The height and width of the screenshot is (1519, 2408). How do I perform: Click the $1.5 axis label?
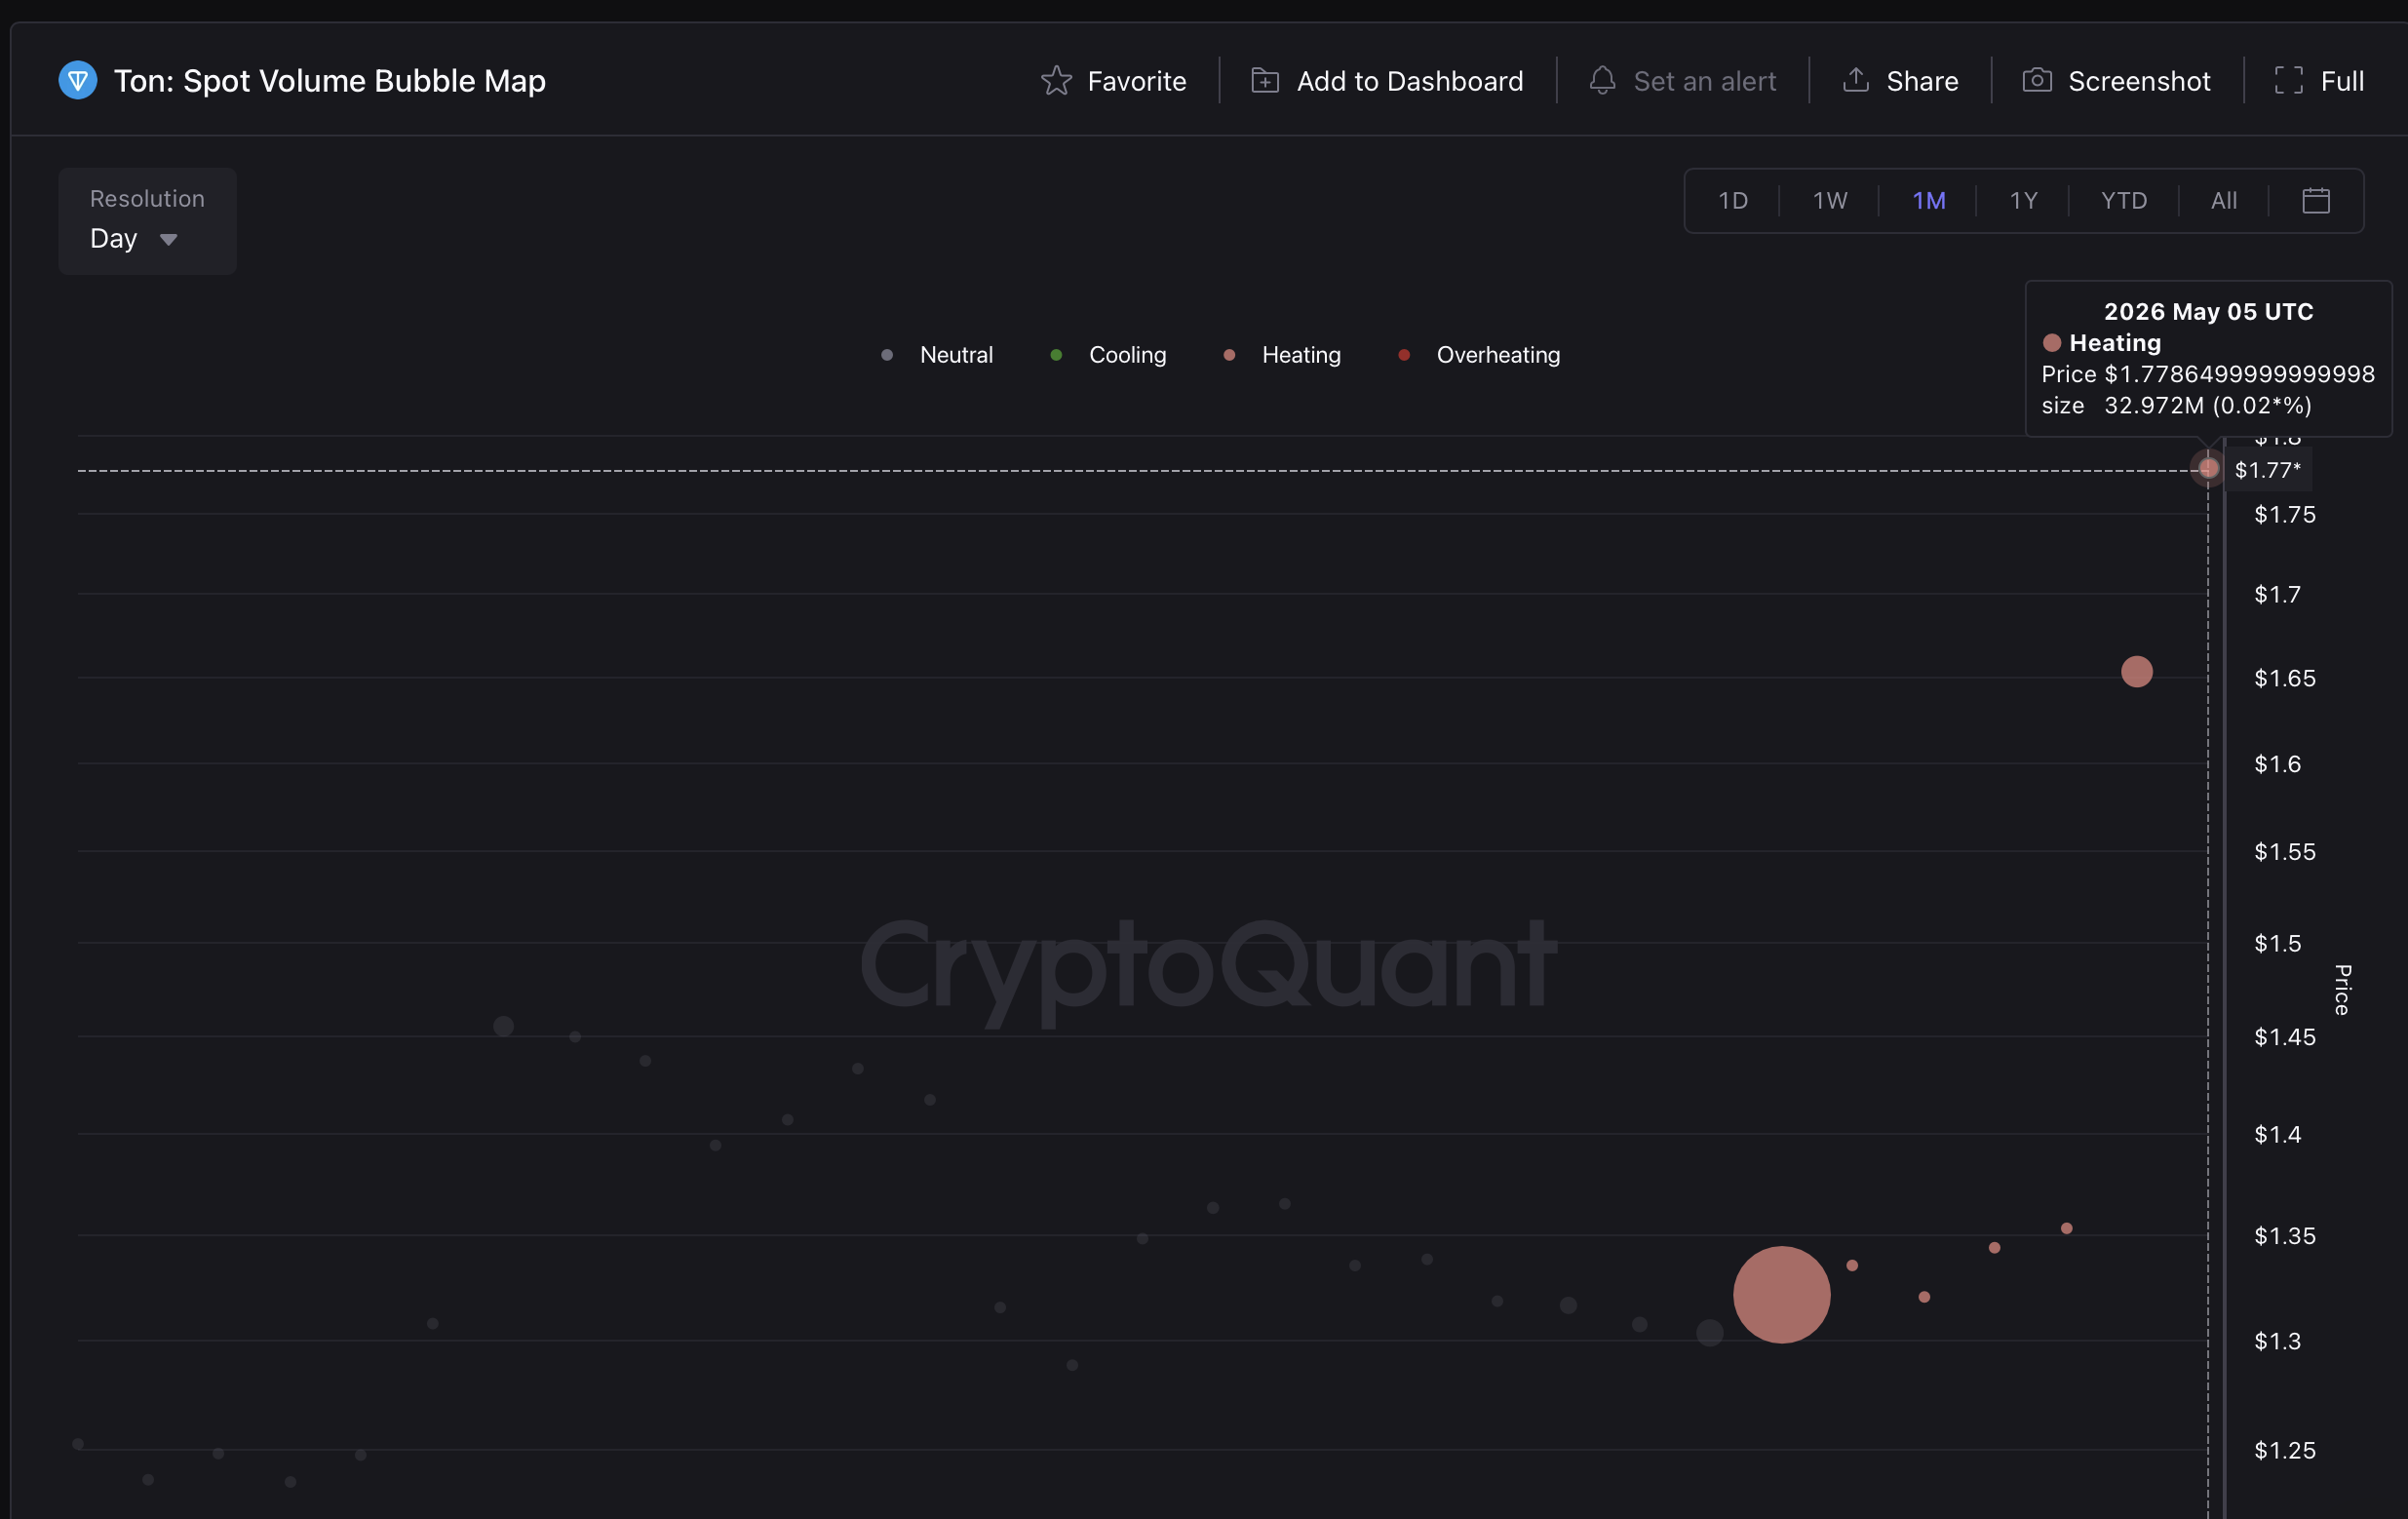[2277, 943]
